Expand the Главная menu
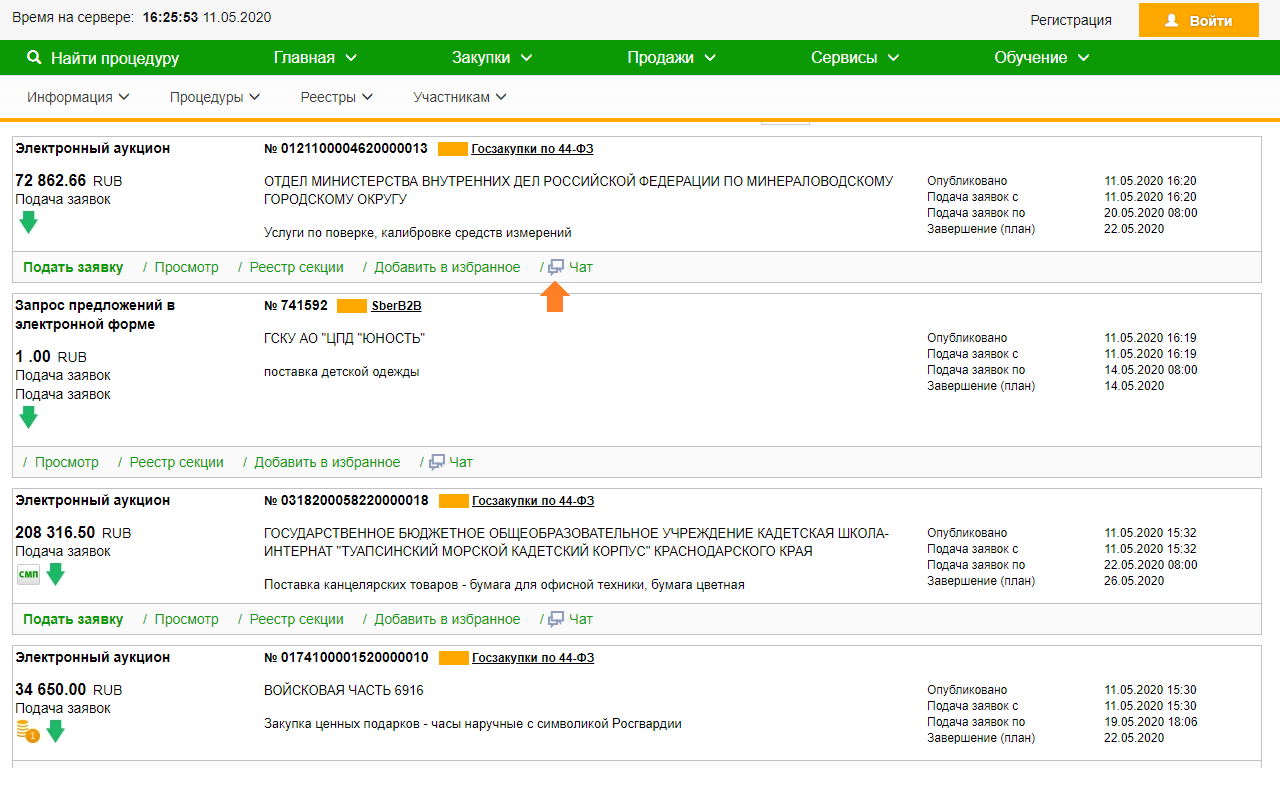Image resolution: width=1280 pixels, height=800 pixels. pyautogui.click(x=315, y=58)
